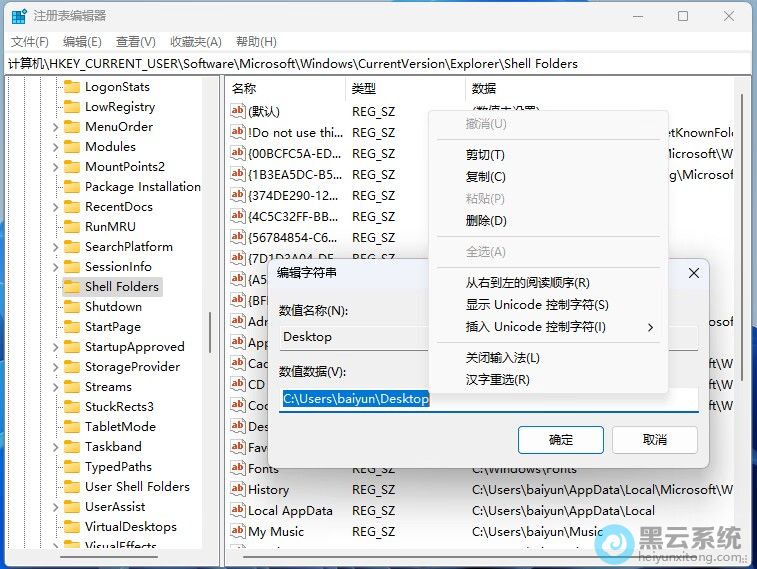Image resolution: width=757 pixels, height=569 pixels.
Task: Click the Shell Folders folder icon in tree
Action: (x=71, y=287)
